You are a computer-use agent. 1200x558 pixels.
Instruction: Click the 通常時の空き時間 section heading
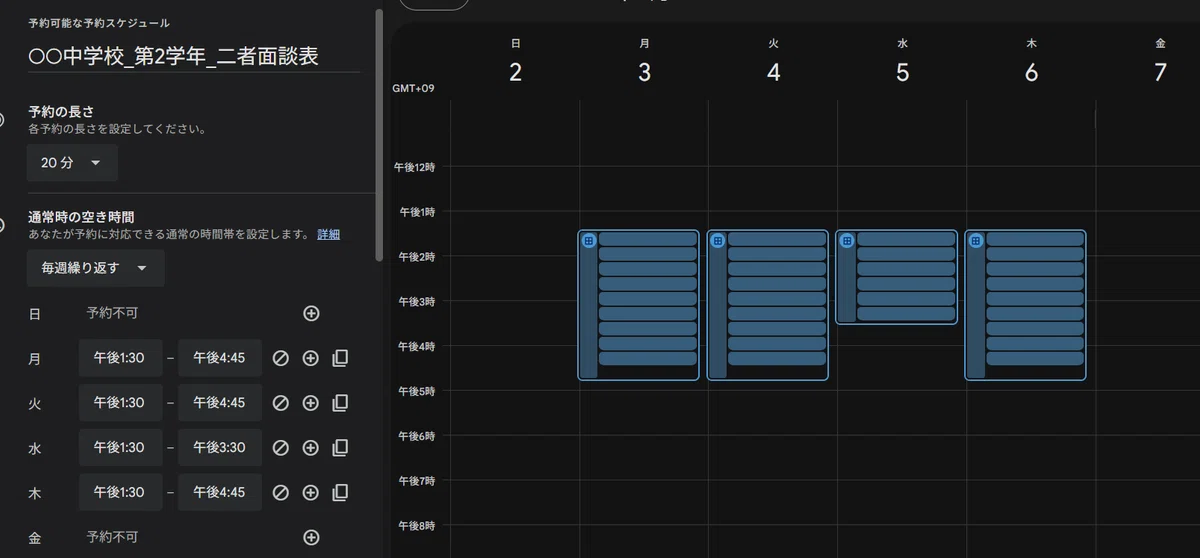coord(81,217)
